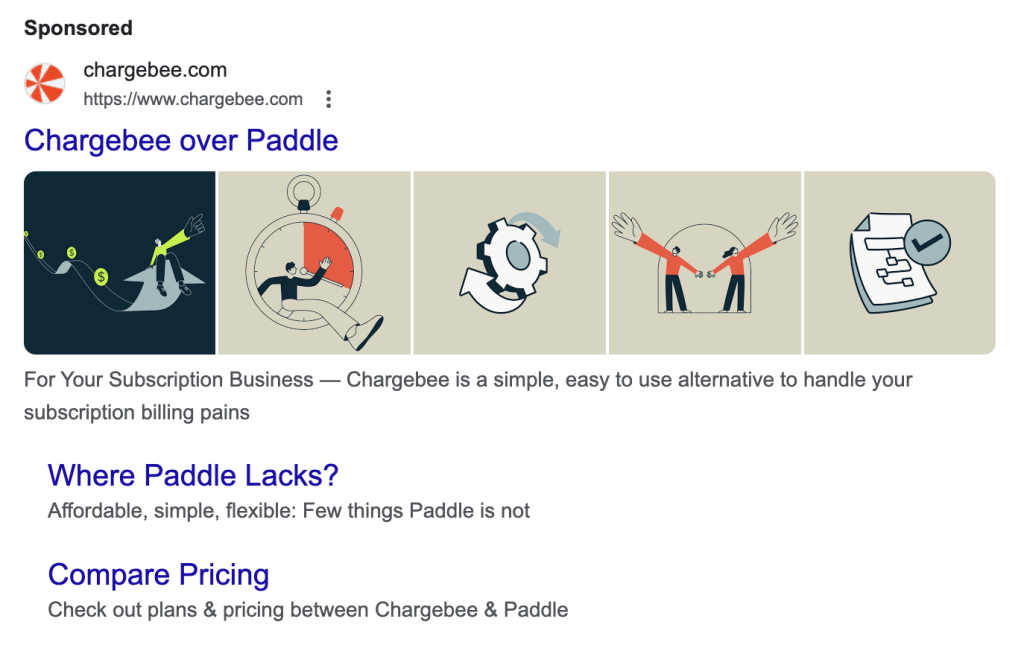The width and height of the screenshot is (1024, 651).
Task: Click the https://www.chargebee.com URL text
Action: pos(193,99)
